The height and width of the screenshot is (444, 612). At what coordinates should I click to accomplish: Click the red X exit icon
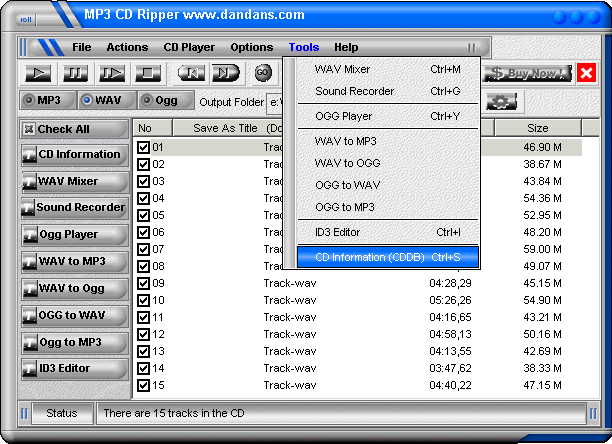pyautogui.click(x=586, y=73)
